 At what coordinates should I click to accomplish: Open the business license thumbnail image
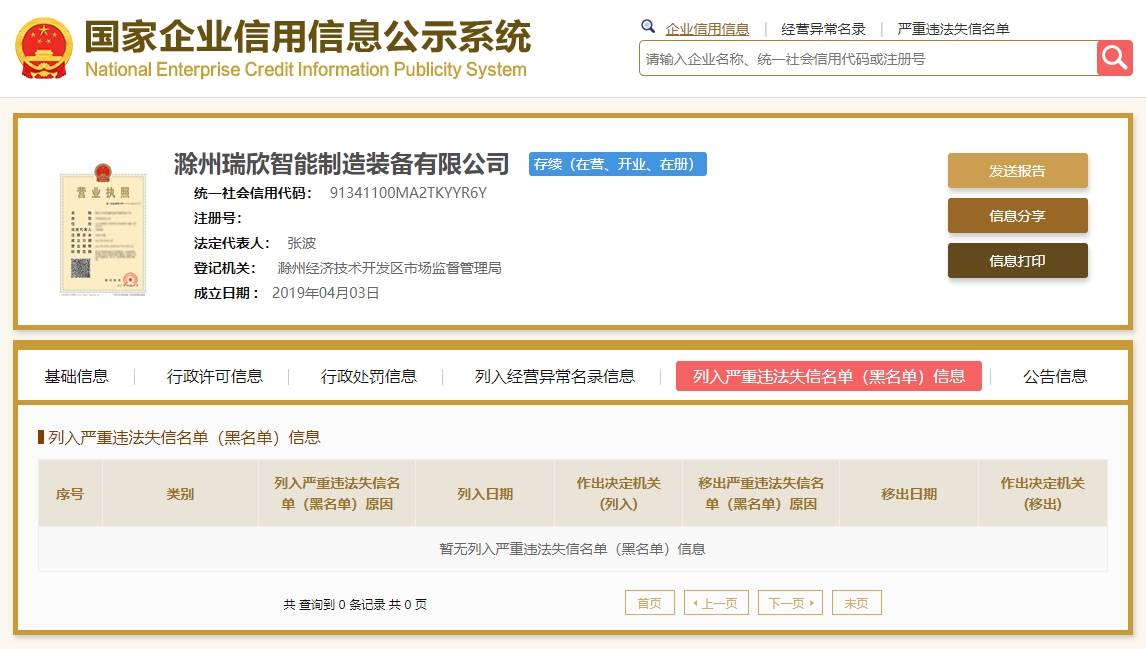(103, 229)
